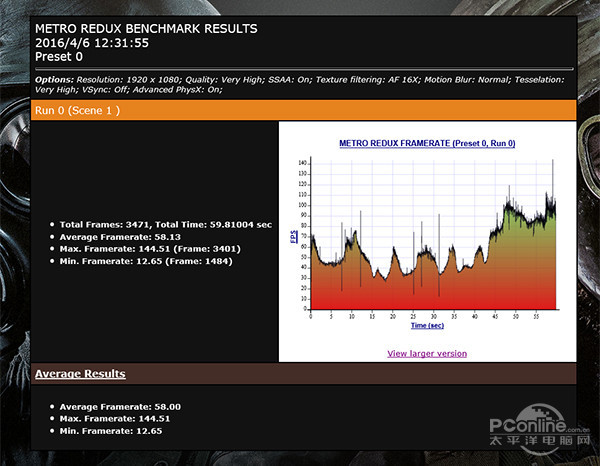This screenshot has height=466, width=600.
Task: Click the Time (sec) axis label
Action: 427,326
